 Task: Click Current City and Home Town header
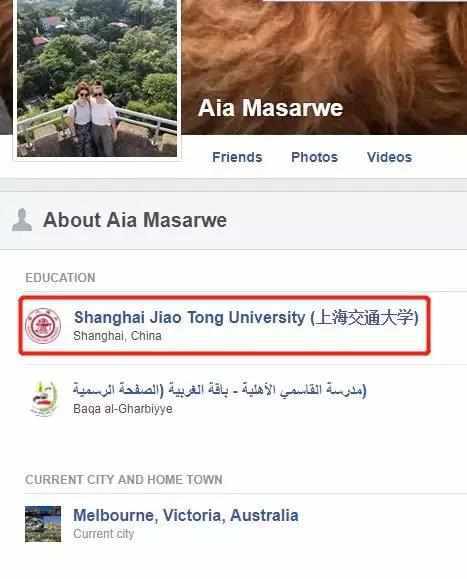pos(124,480)
